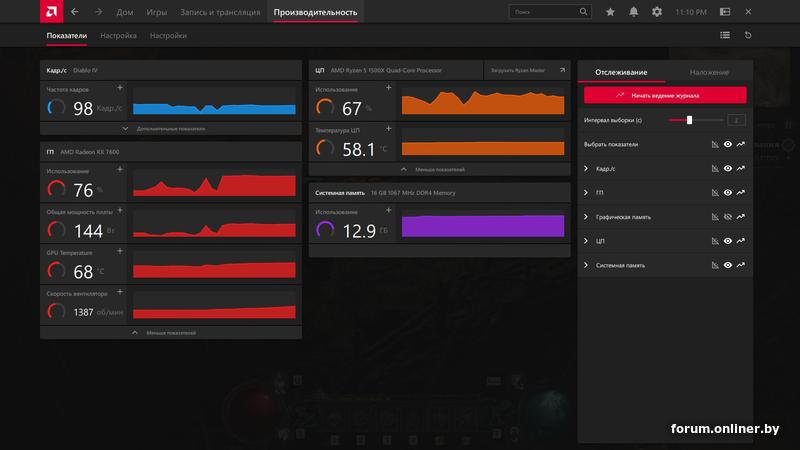Open the Игры tab

pos(157,12)
